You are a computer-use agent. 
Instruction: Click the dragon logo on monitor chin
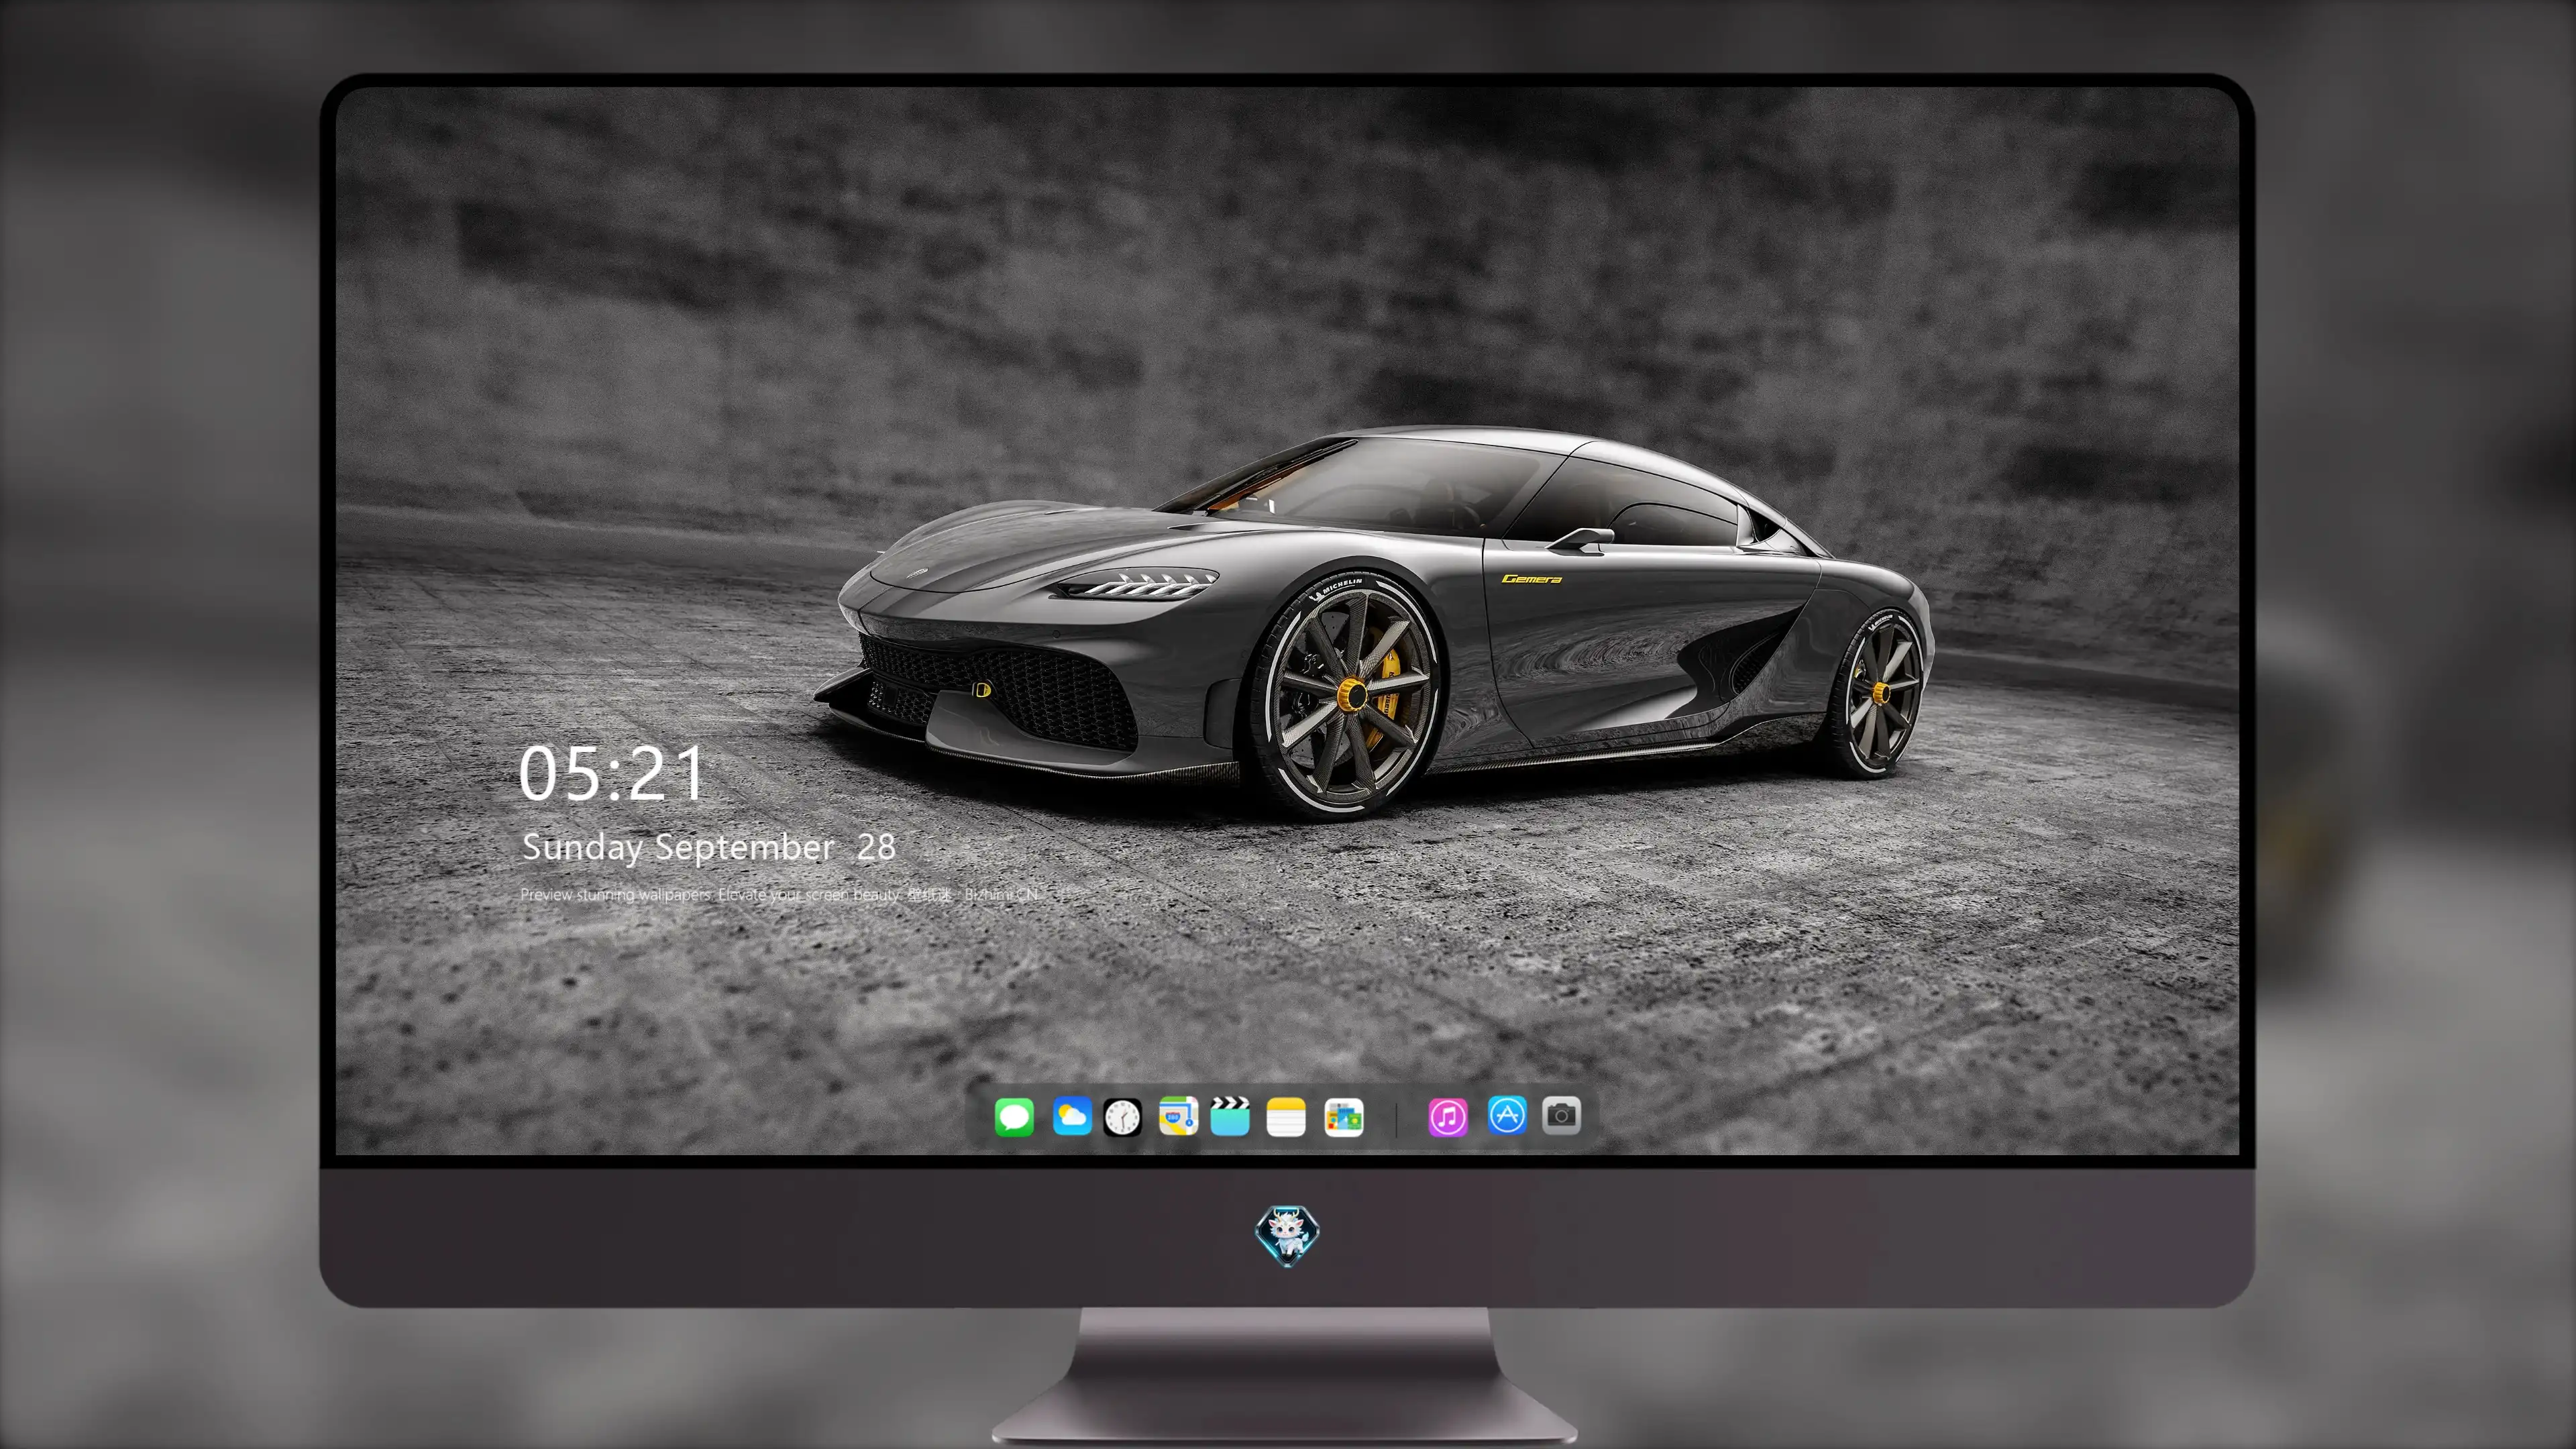pyautogui.click(x=1287, y=1236)
